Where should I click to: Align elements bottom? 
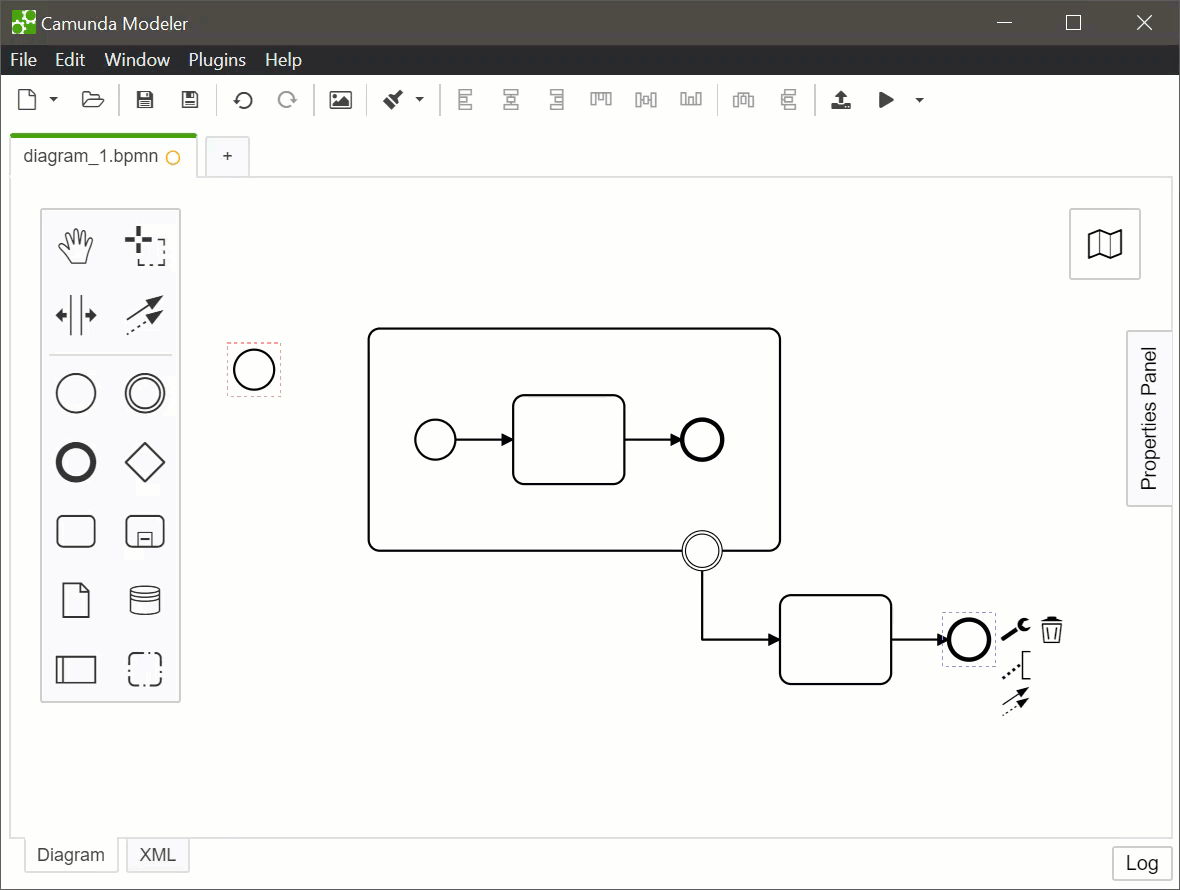[x=691, y=99]
